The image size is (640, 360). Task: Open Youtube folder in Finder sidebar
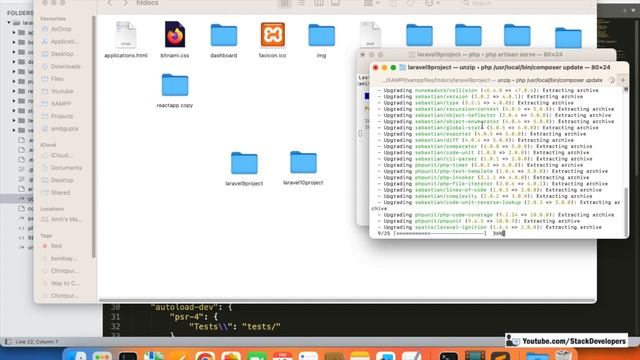click(61, 91)
